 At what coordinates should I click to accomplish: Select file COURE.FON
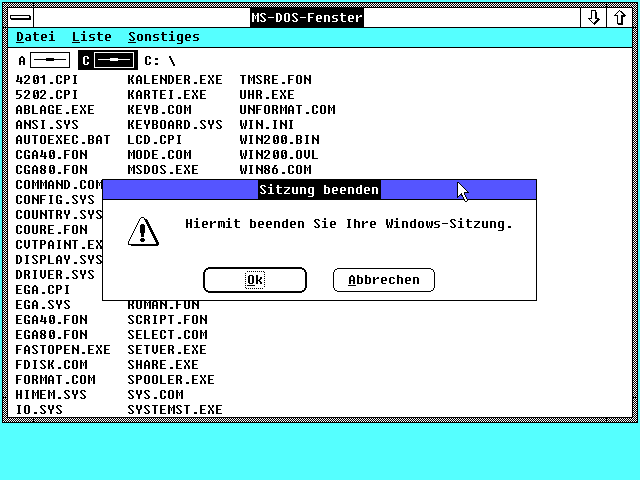pos(51,229)
